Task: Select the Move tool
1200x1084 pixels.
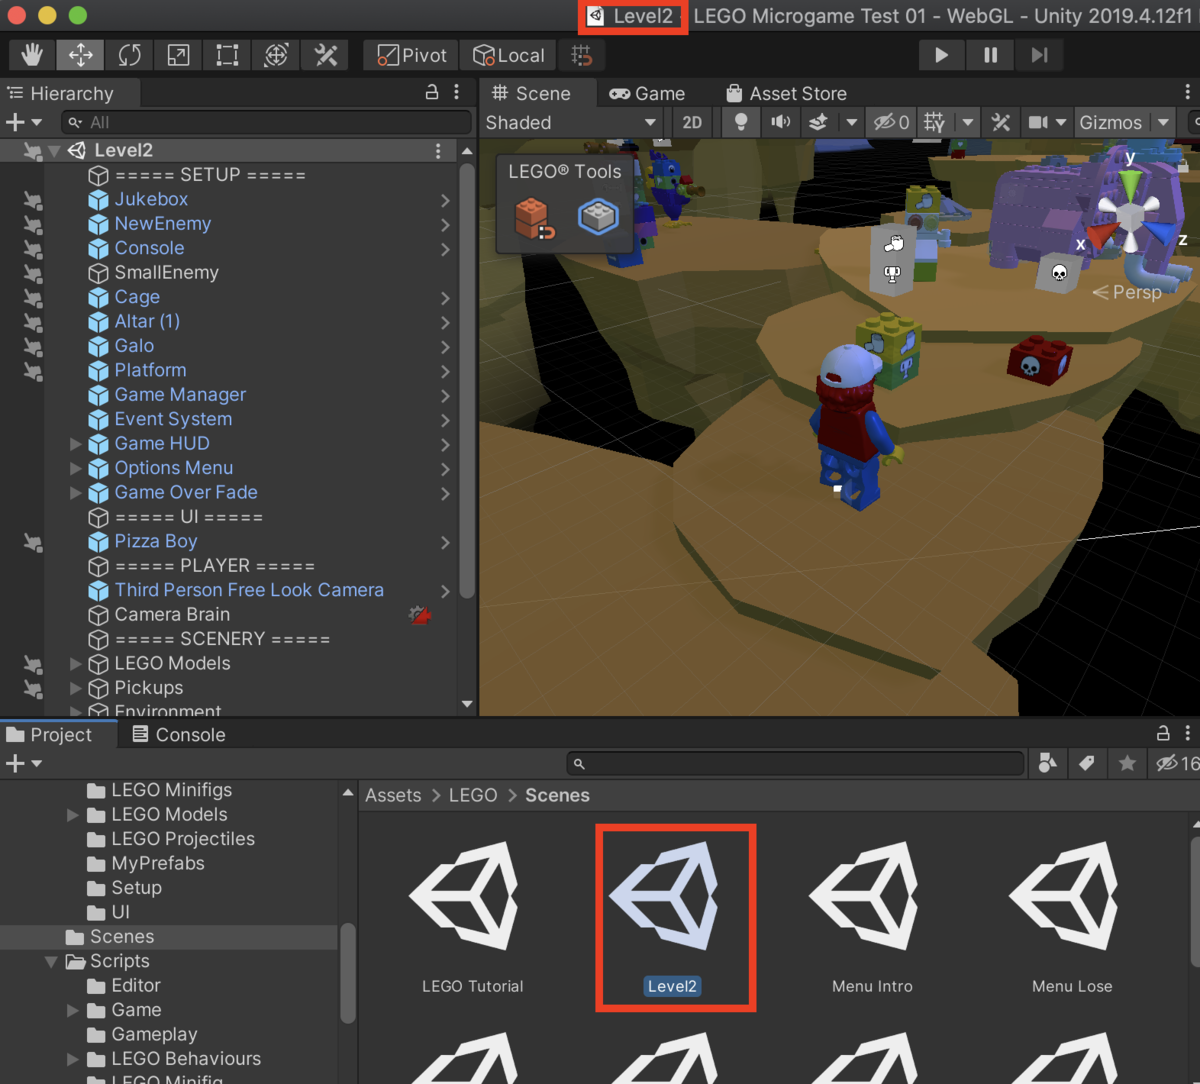Action: click(x=81, y=55)
